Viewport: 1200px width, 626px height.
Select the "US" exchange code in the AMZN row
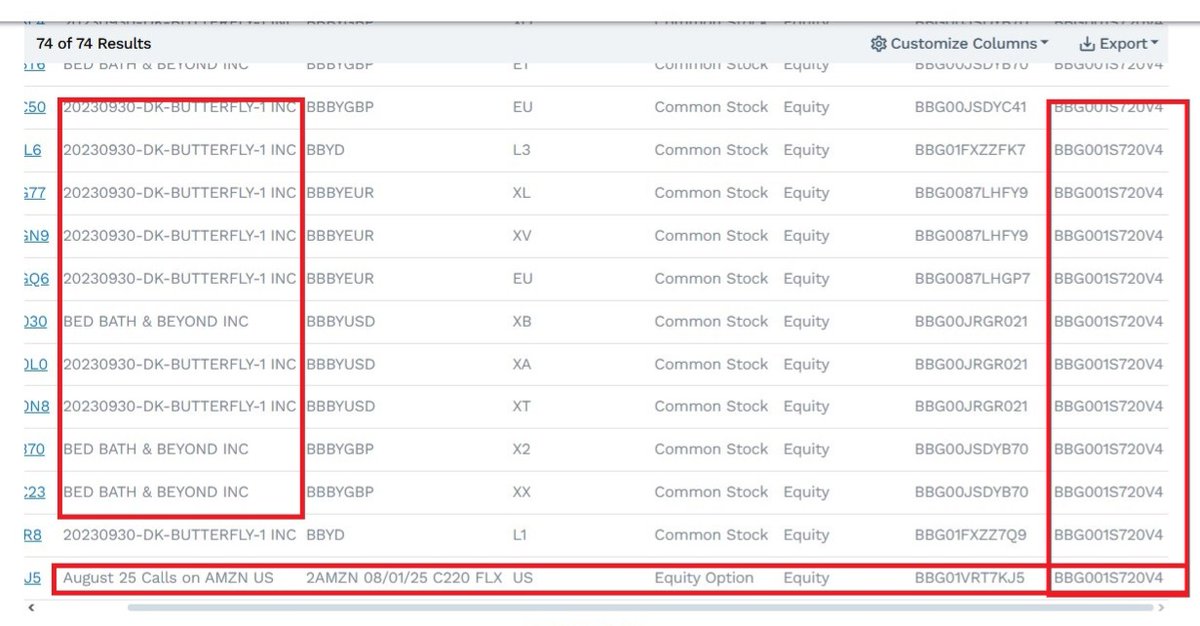click(x=522, y=578)
